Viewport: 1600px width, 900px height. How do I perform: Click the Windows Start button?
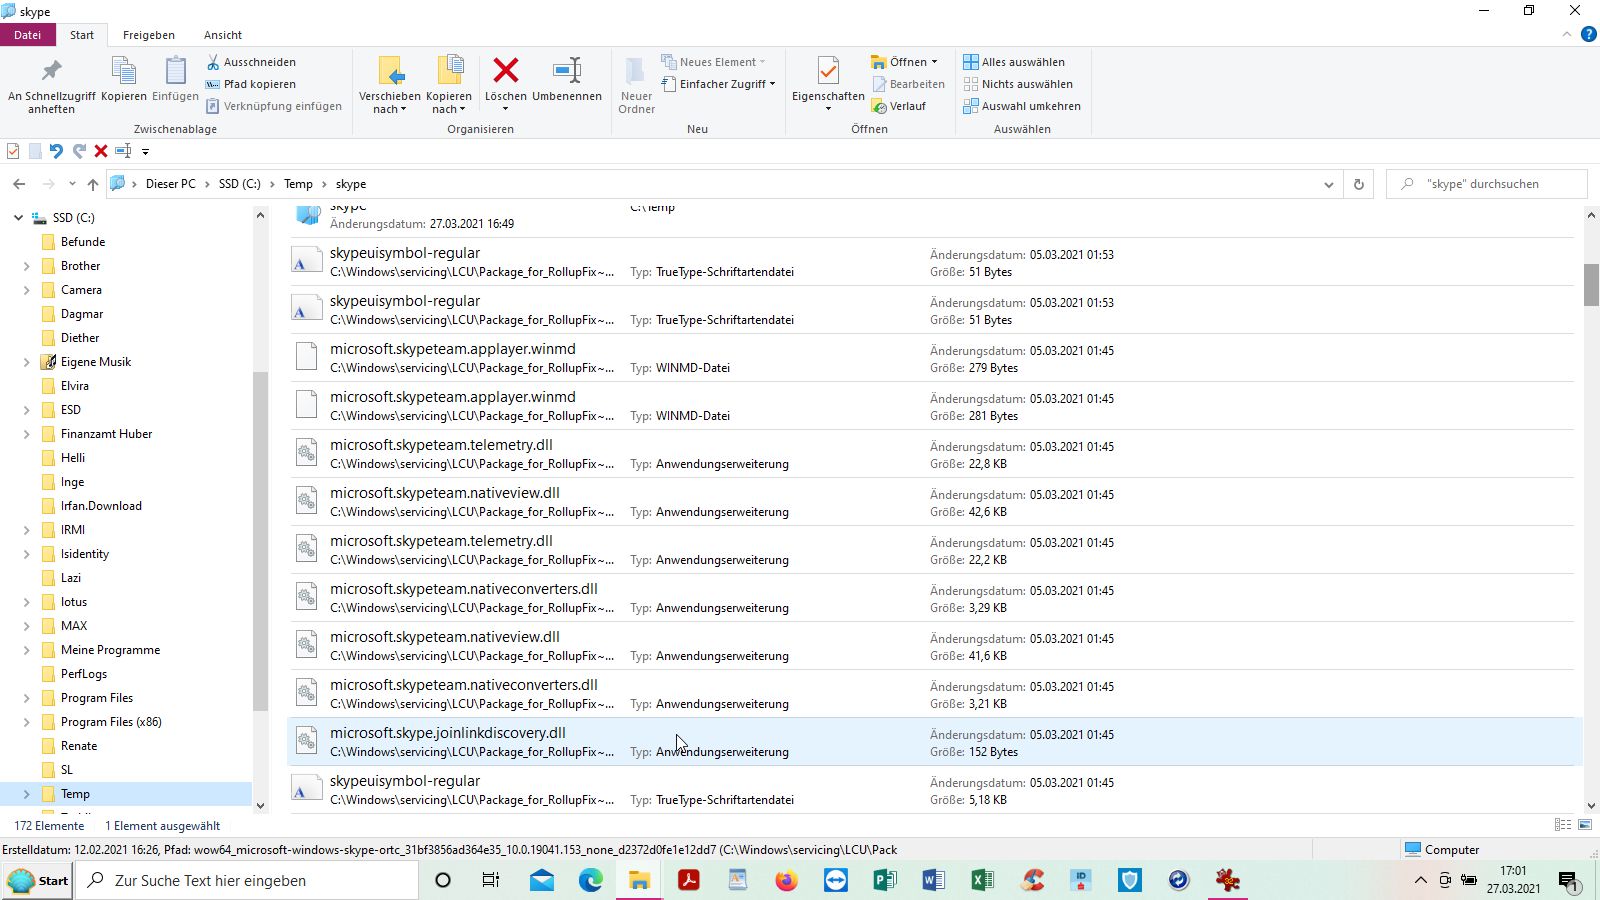coord(38,880)
